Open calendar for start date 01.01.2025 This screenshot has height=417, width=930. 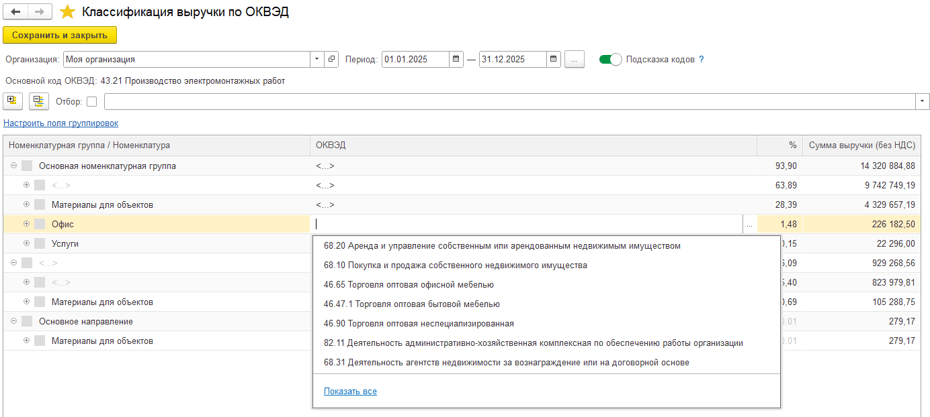pyautogui.click(x=457, y=60)
